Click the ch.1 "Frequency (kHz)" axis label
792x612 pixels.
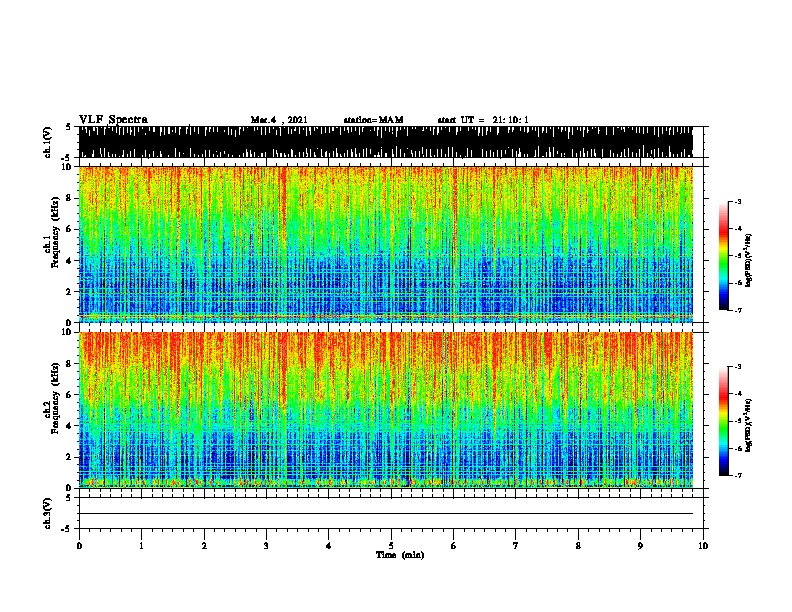pos(55,233)
